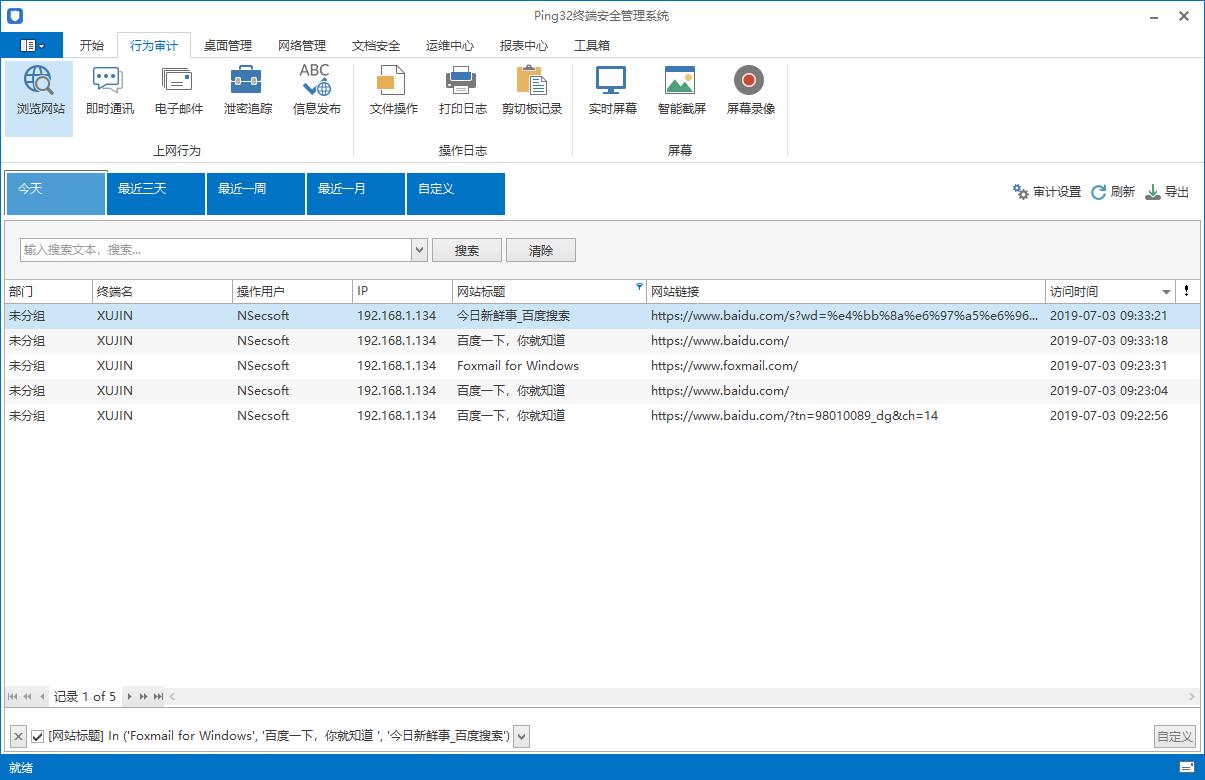Viewport: 1205px width, 780px height.
Task: Open the 打印日志 print log
Action: click(462, 91)
